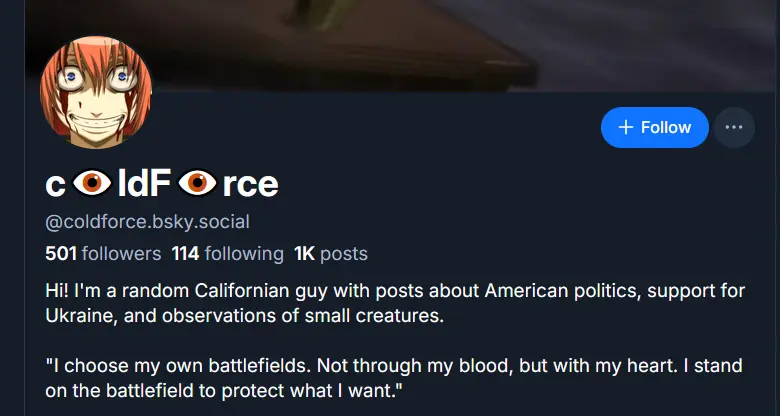Image resolution: width=780 pixels, height=416 pixels.
Task: Click the second eye emoji in name
Action: [198, 183]
